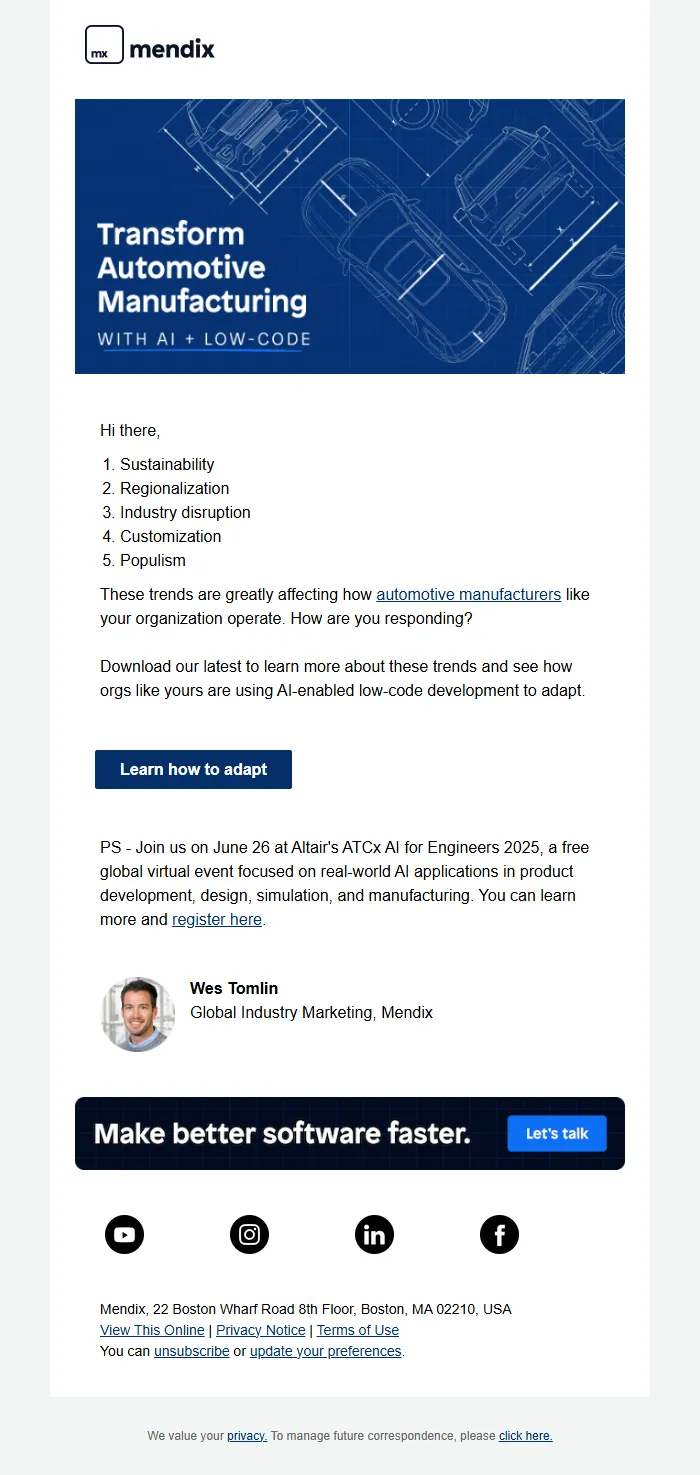This screenshot has height=1475, width=700.
Task: Click the privacy link in footer
Action: [247, 1436]
